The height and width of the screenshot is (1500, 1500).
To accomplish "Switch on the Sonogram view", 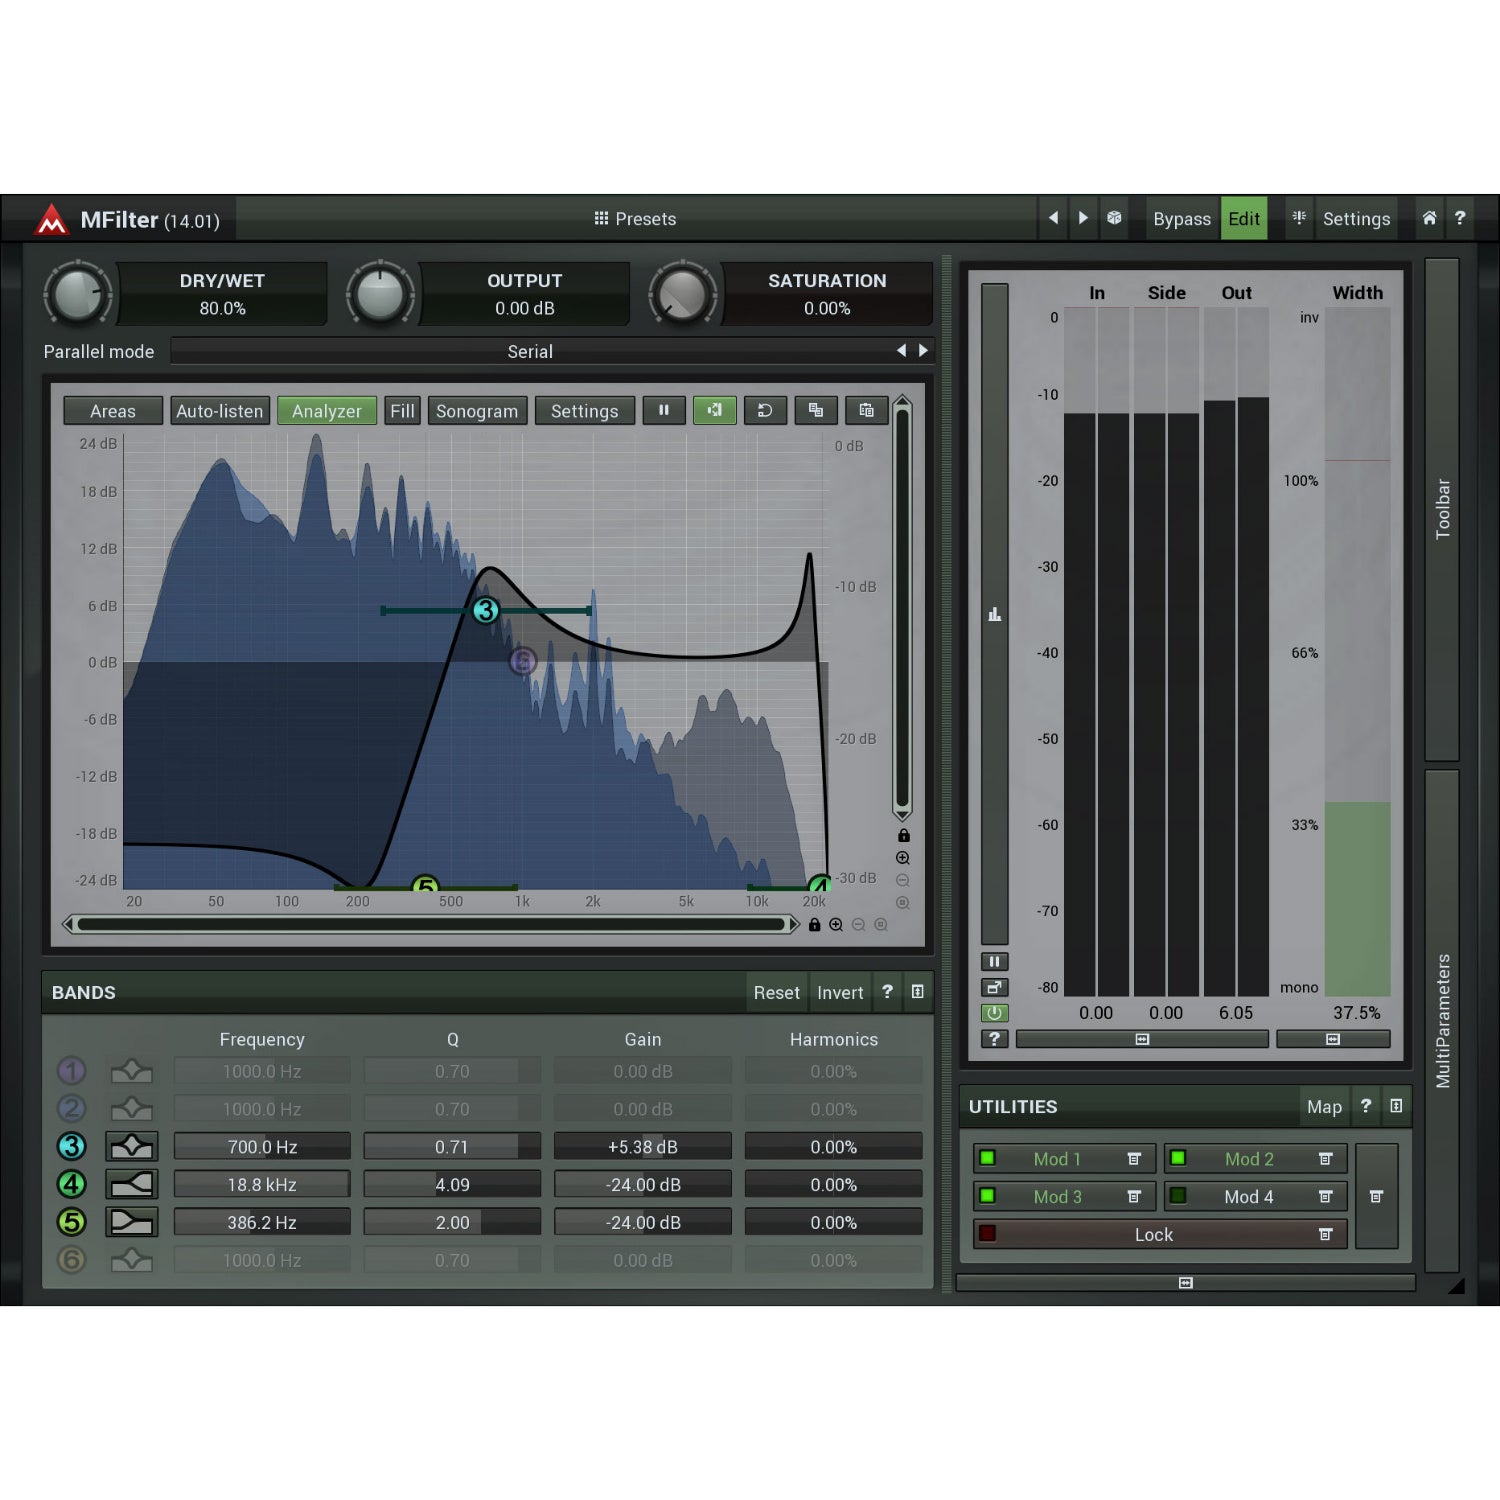I will click(x=477, y=411).
